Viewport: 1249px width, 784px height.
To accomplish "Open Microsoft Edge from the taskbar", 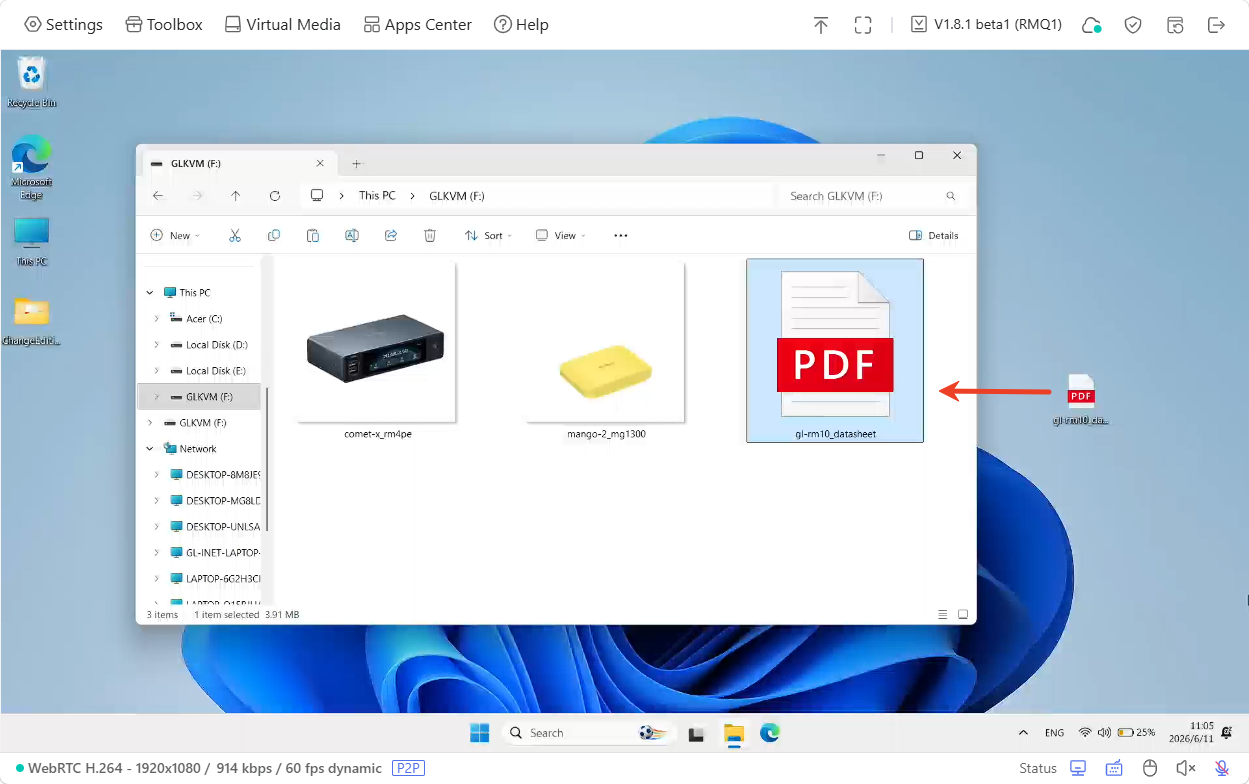I will tap(769, 733).
